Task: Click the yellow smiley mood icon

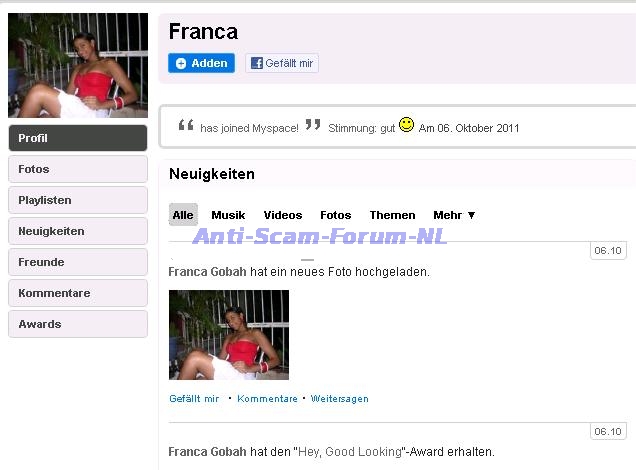Action: pyautogui.click(x=406, y=124)
